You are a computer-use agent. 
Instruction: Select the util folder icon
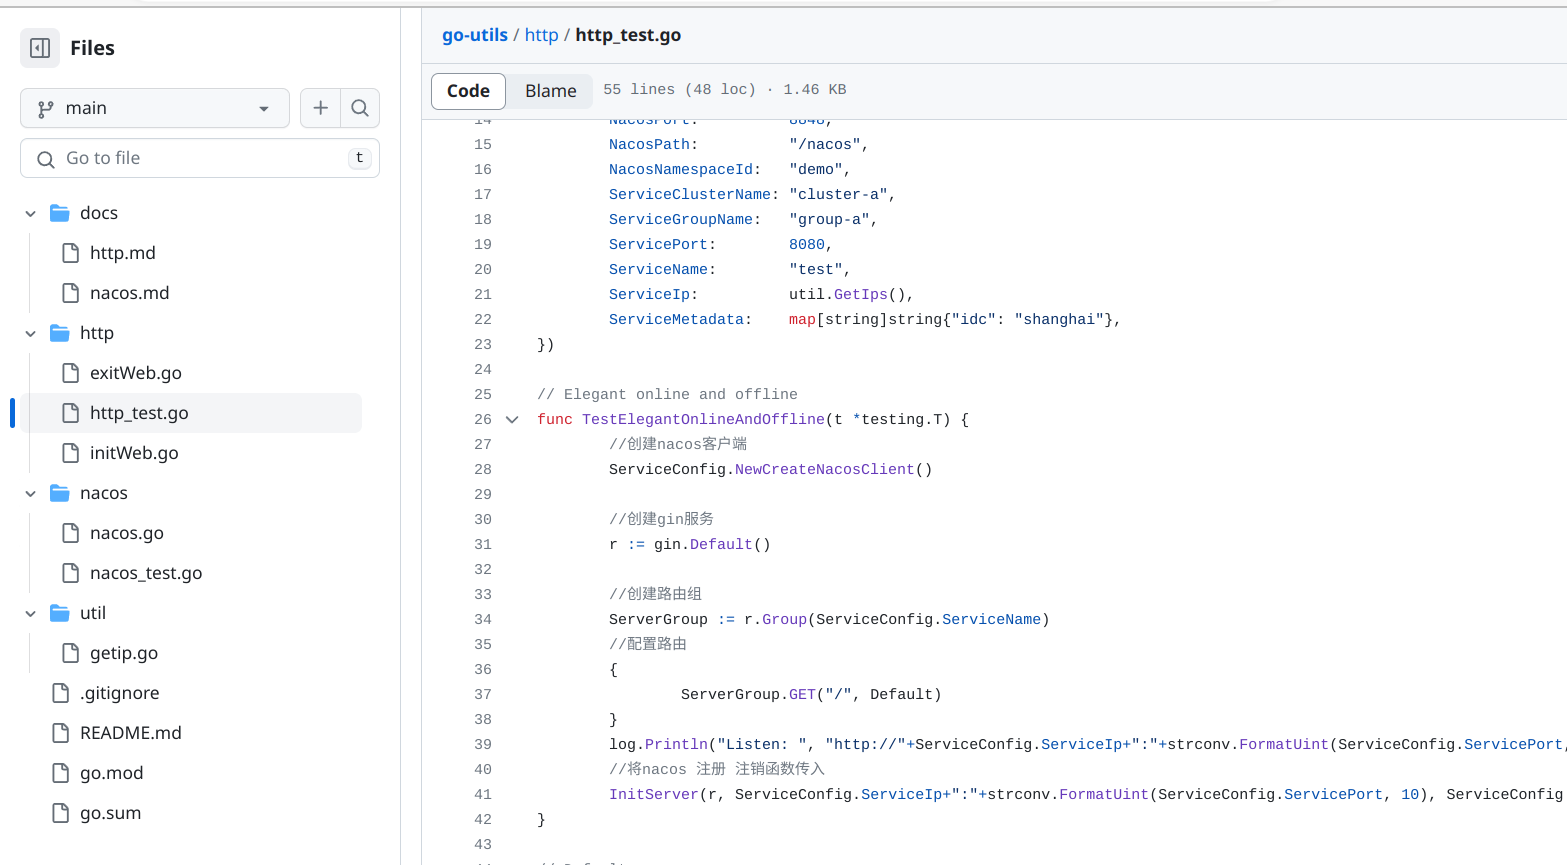(x=60, y=613)
